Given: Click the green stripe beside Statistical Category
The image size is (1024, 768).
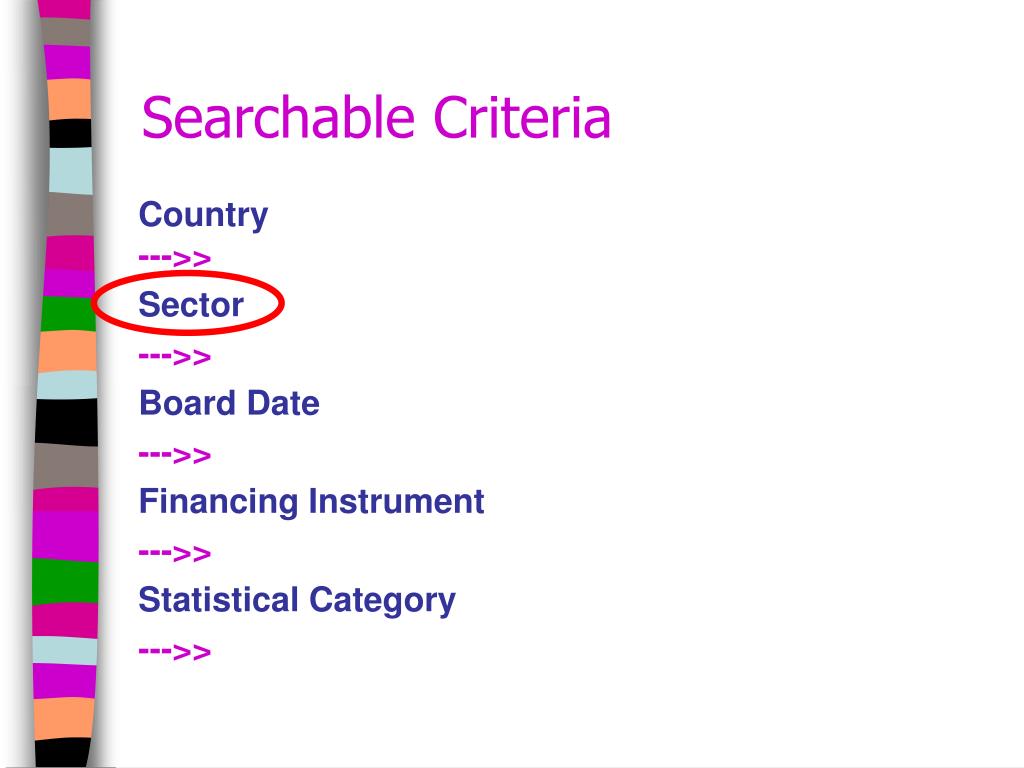Looking at the screenshot, I should tap(65, 581).
